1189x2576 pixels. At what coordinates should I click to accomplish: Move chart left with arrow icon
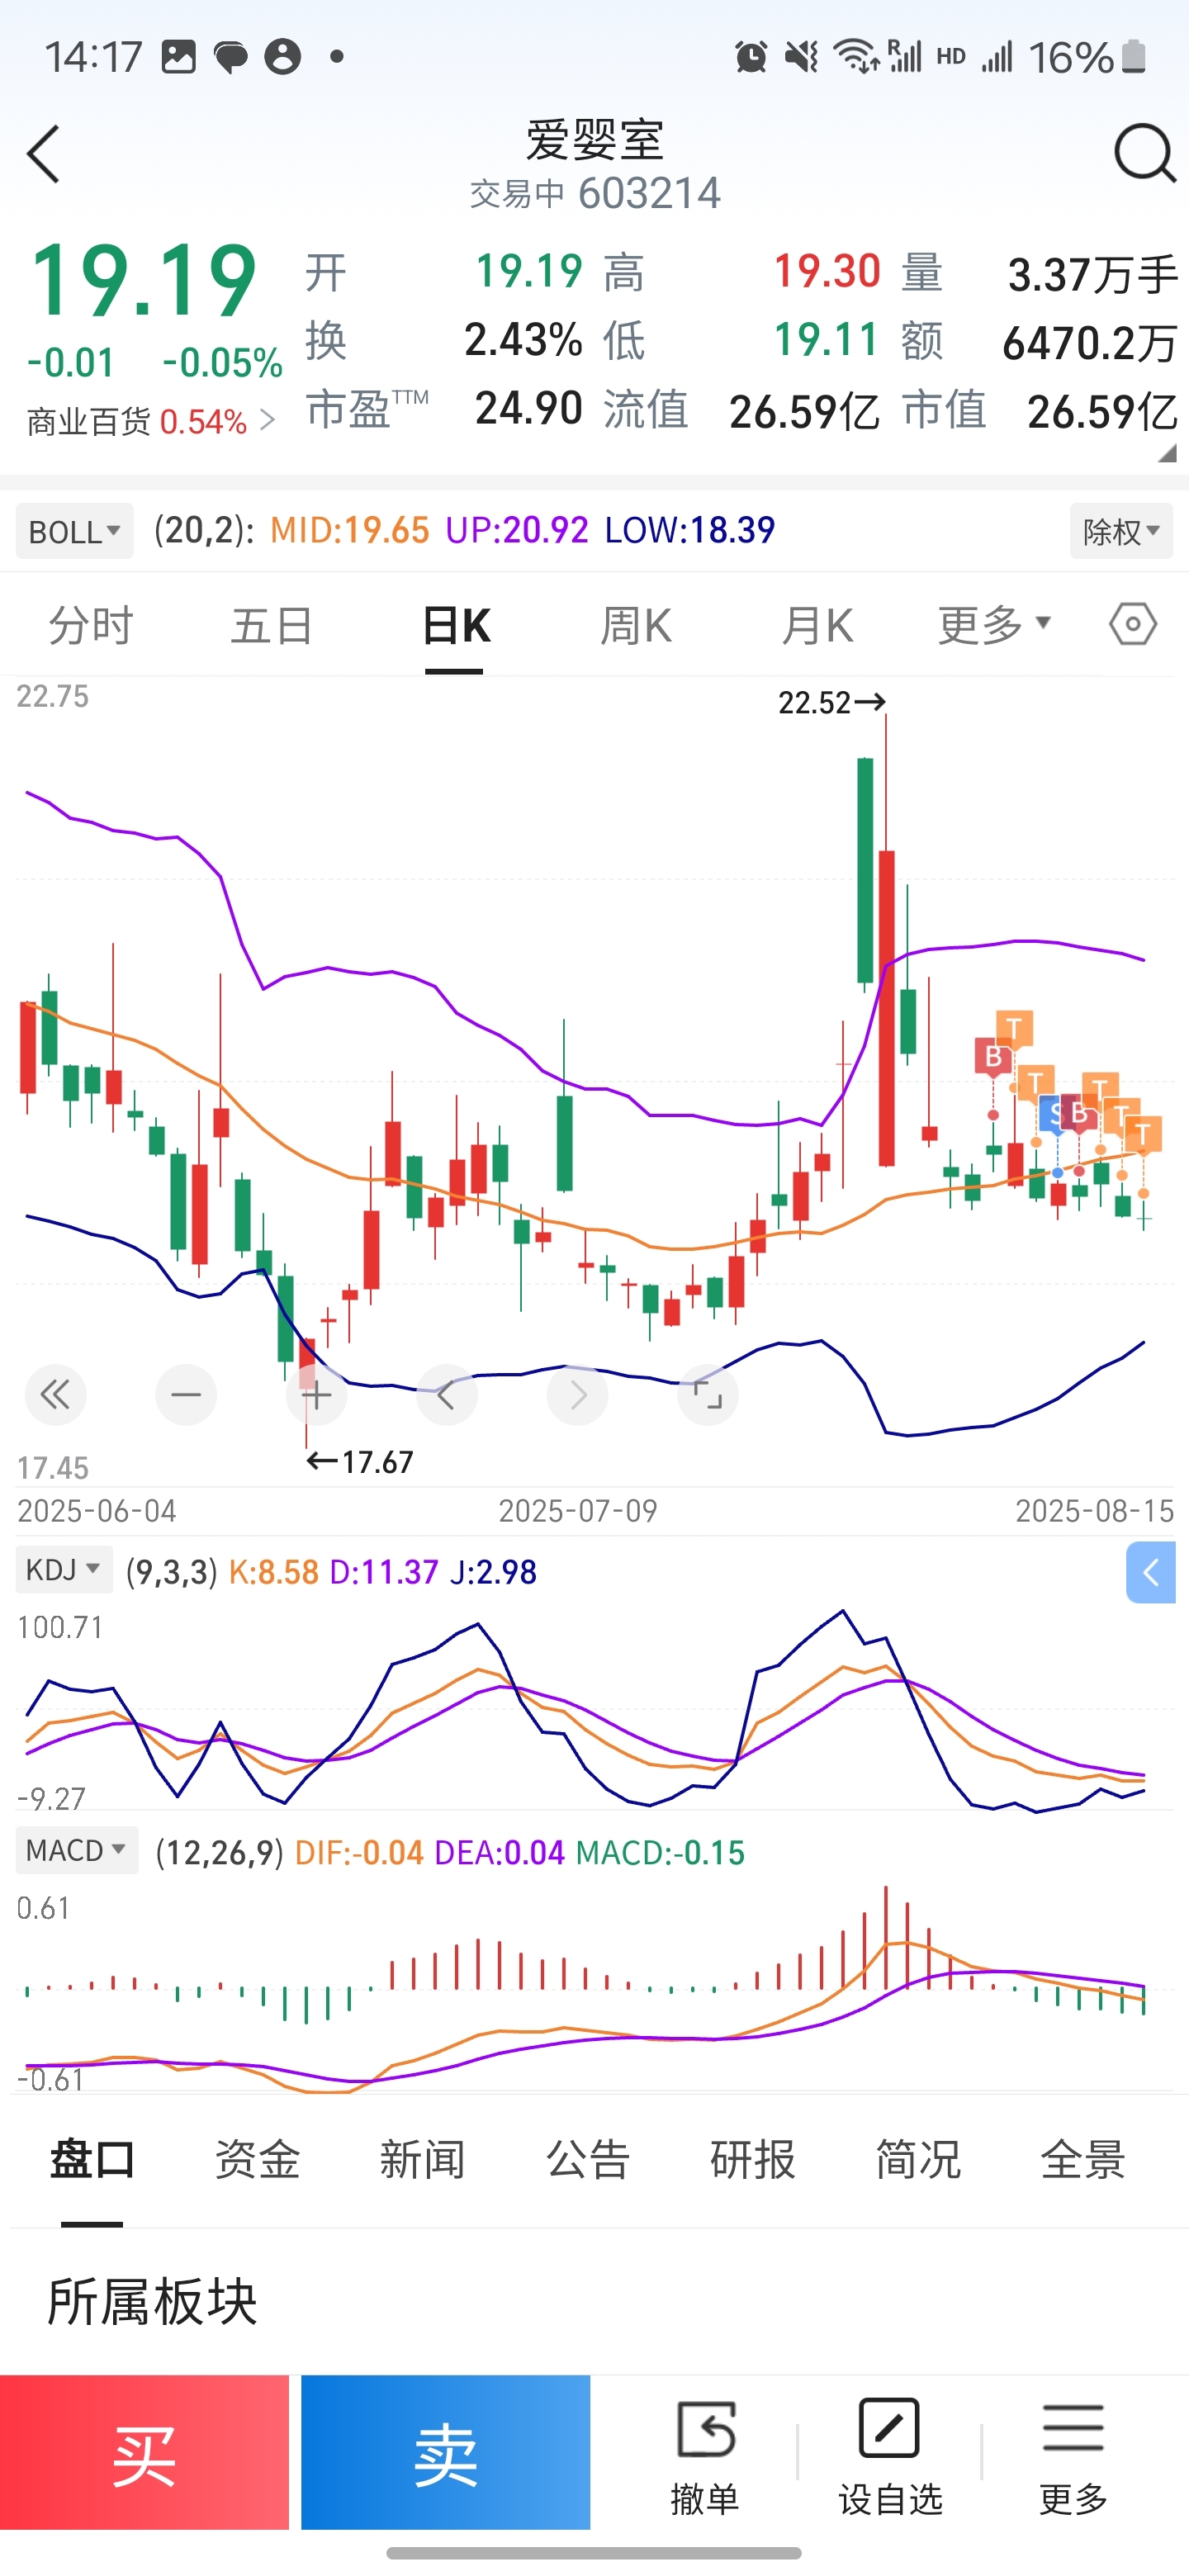[447, 1394]
